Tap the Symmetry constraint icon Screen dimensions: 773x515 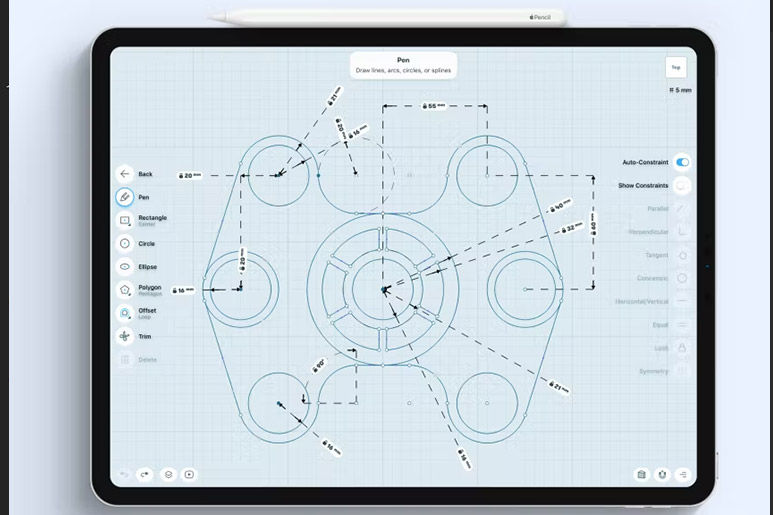682,371
